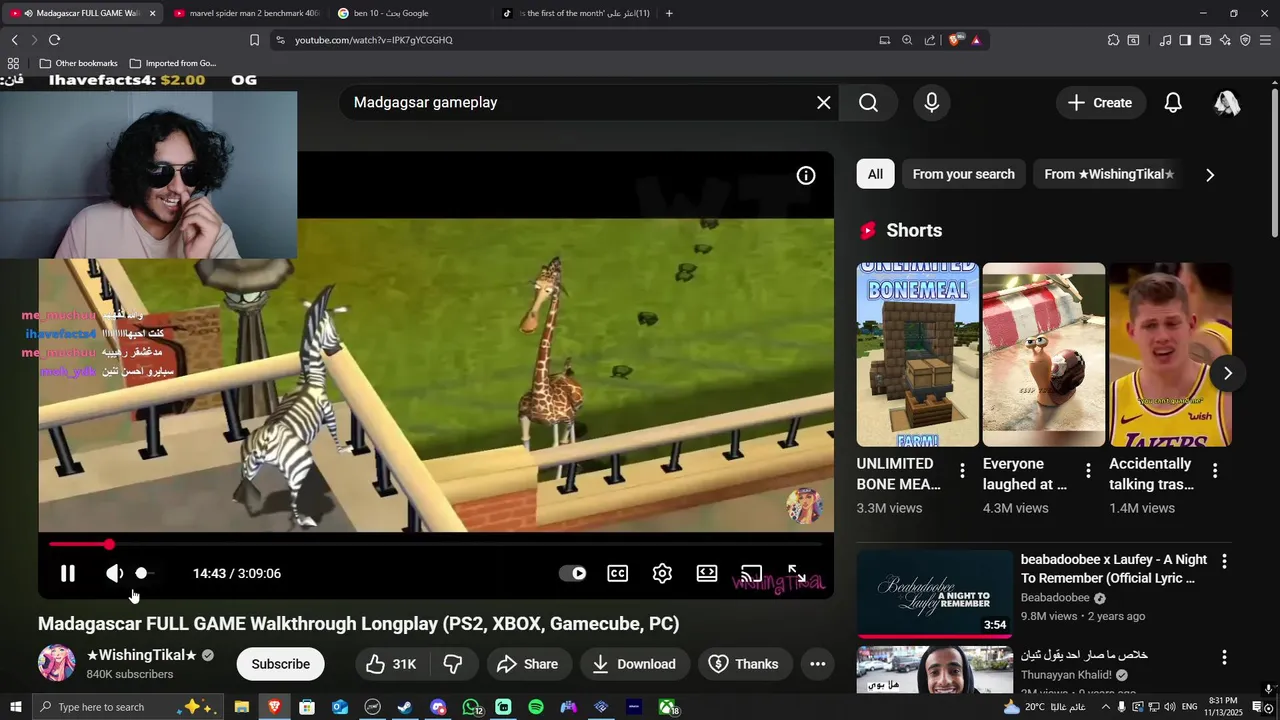Viewport: 1280px width, 720px height.
Task: Send Thanks to creator
Action: click(744, 664)
